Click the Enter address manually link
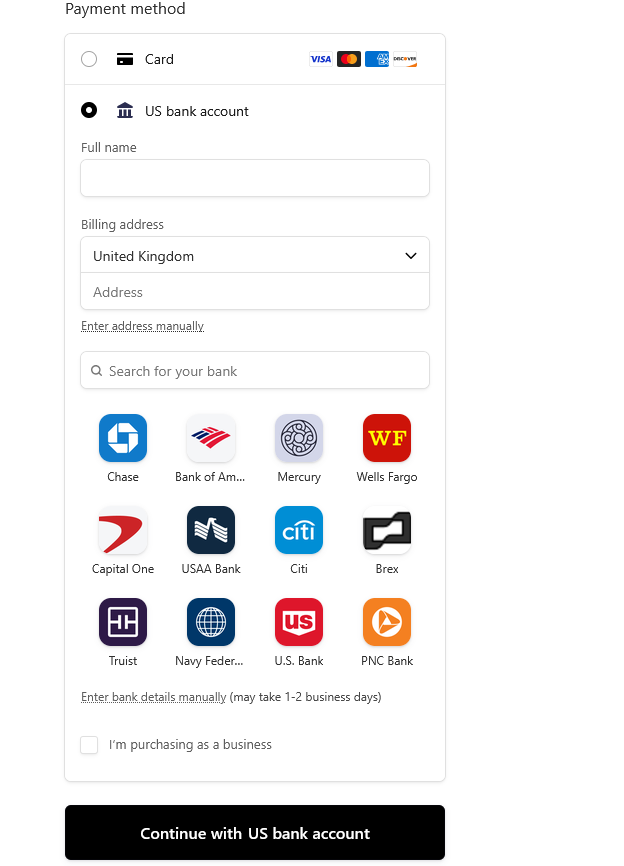This screenshot has width=624, height=866. pos(142,326)
